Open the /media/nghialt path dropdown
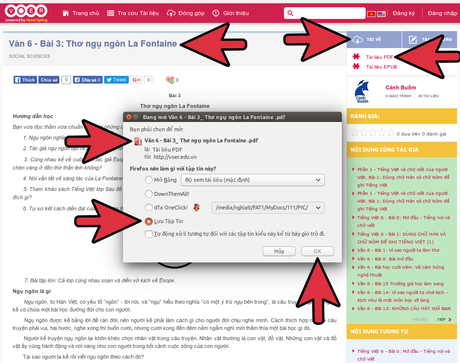This screenshot has width=460, height=363. pyautogui.click(x=268, y=208)
